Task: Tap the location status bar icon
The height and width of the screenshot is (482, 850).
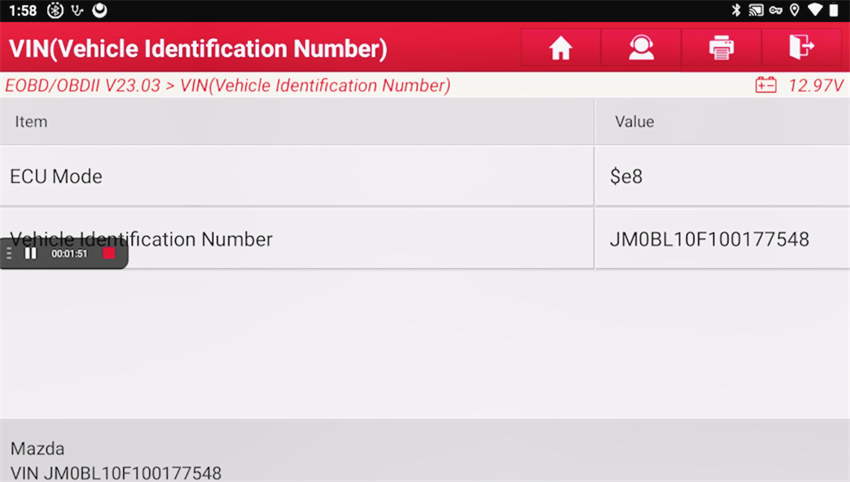Action: click(x=795, y=10)
